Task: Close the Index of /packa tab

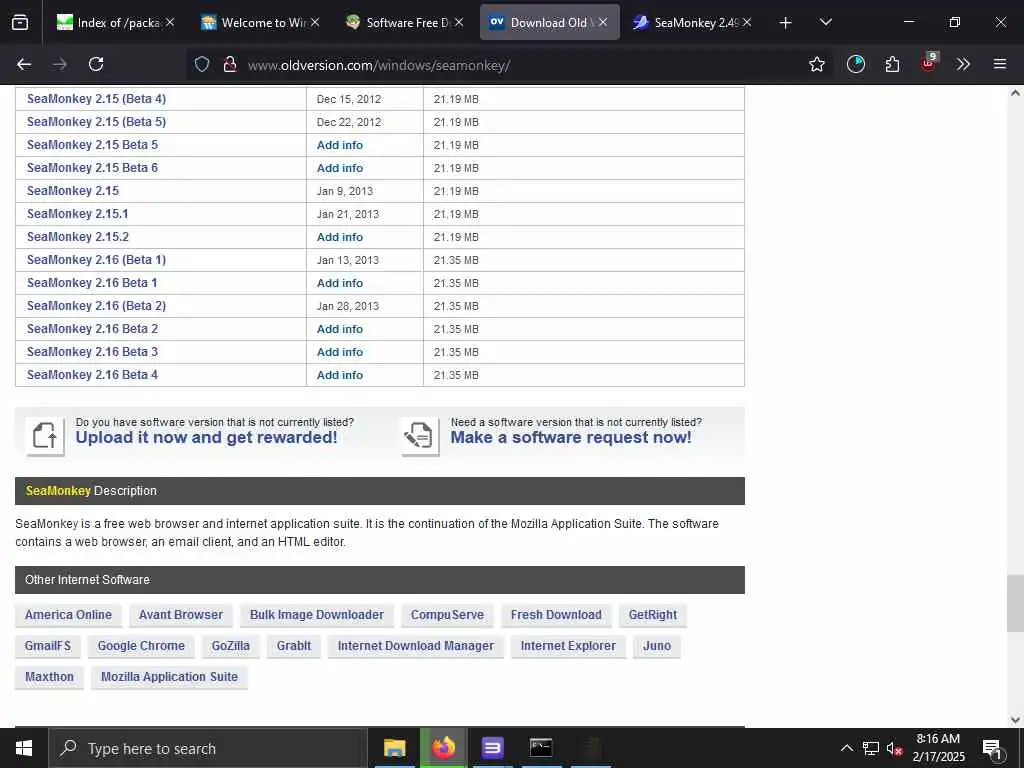Action: [170, 22]
